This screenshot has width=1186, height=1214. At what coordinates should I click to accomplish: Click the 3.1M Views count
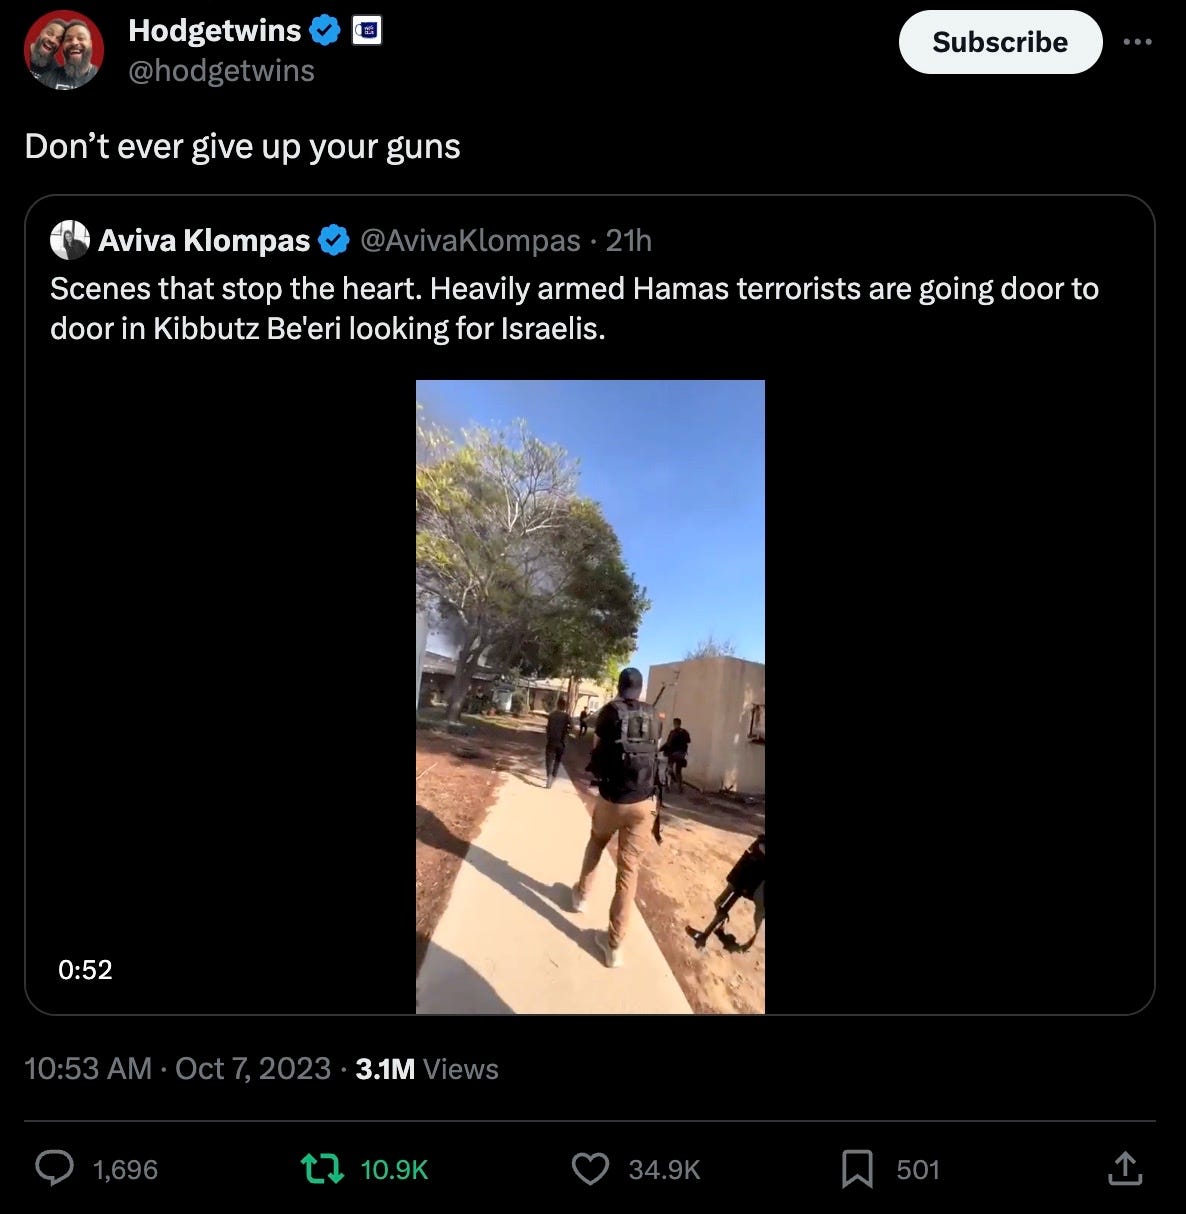[427, 1068]
